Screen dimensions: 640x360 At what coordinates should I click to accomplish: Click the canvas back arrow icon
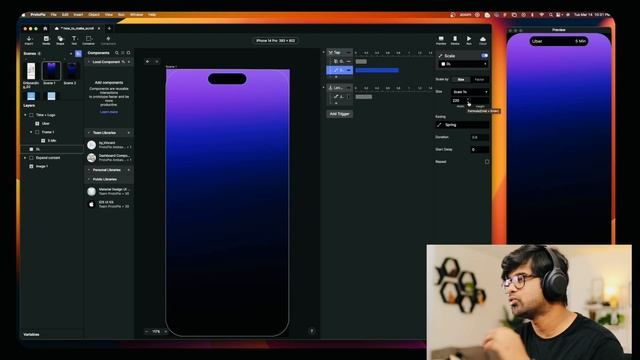pos(147,62)
